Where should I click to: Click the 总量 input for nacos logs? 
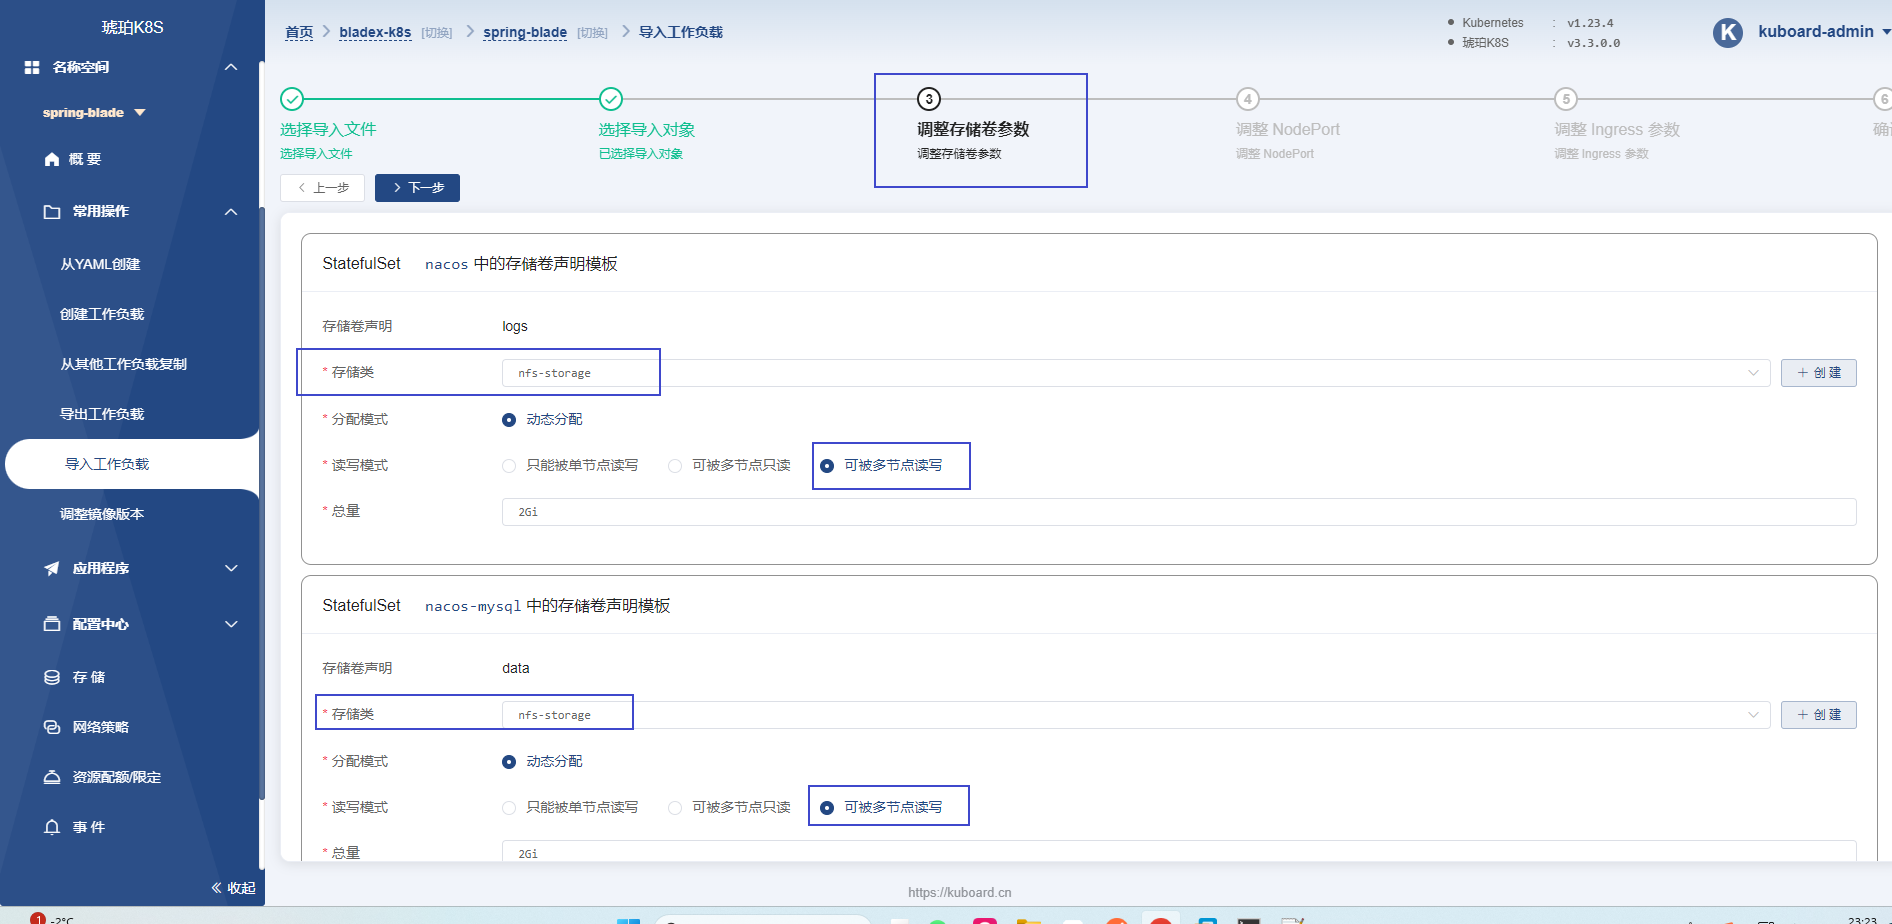coord(1179,512)
